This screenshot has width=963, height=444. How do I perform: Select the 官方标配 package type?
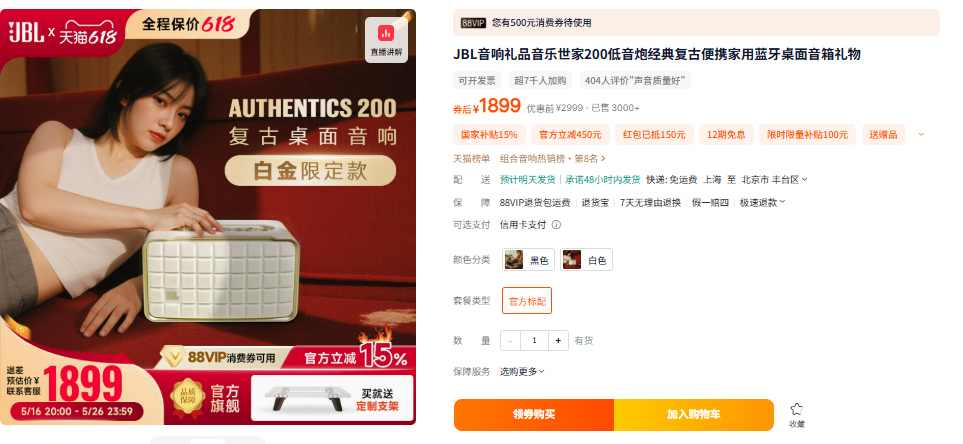pyautogui.click(x=527, y=301)
